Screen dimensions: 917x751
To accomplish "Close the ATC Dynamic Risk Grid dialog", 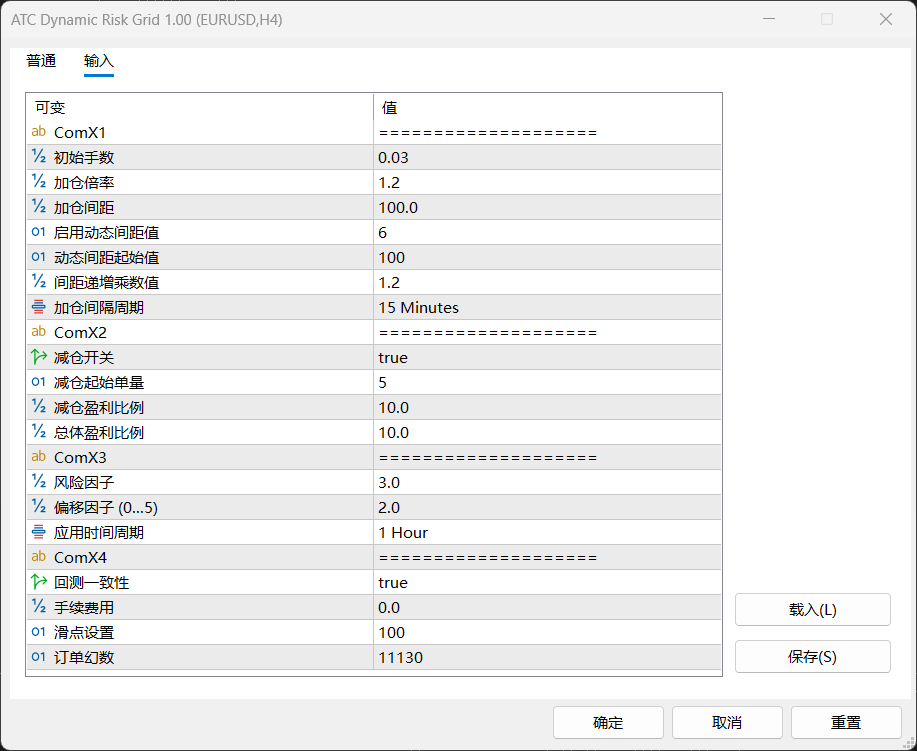I will [886, 19].
